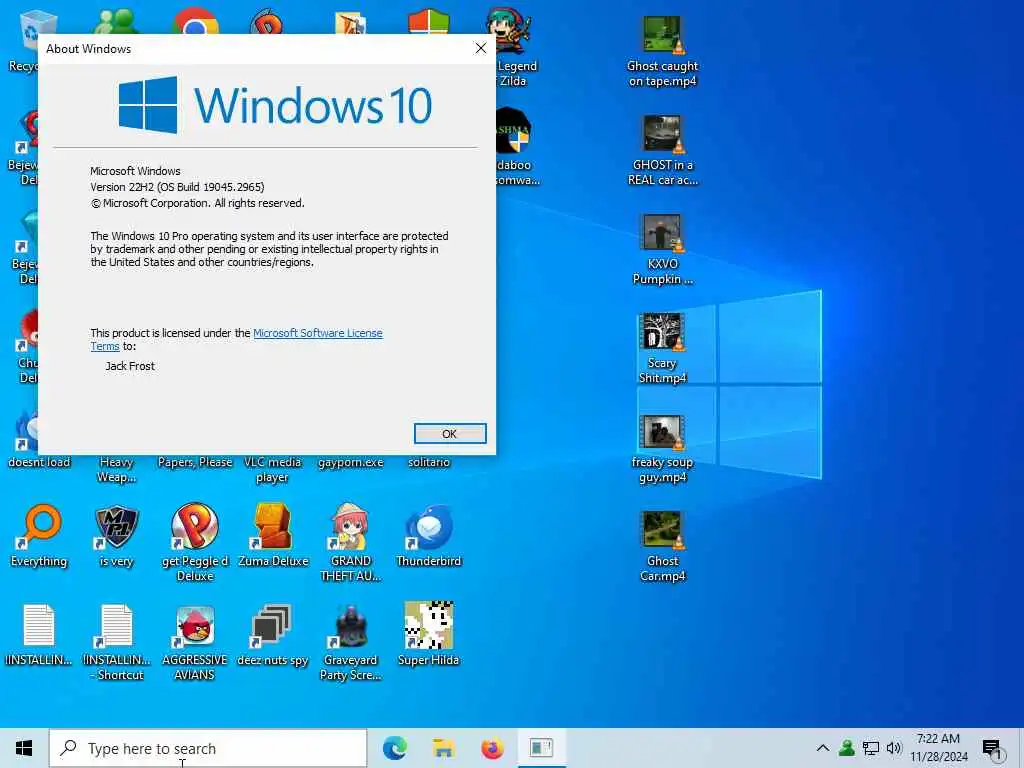
Task: Open Microsoft Edge from taskbar
Action: [394, 748]
